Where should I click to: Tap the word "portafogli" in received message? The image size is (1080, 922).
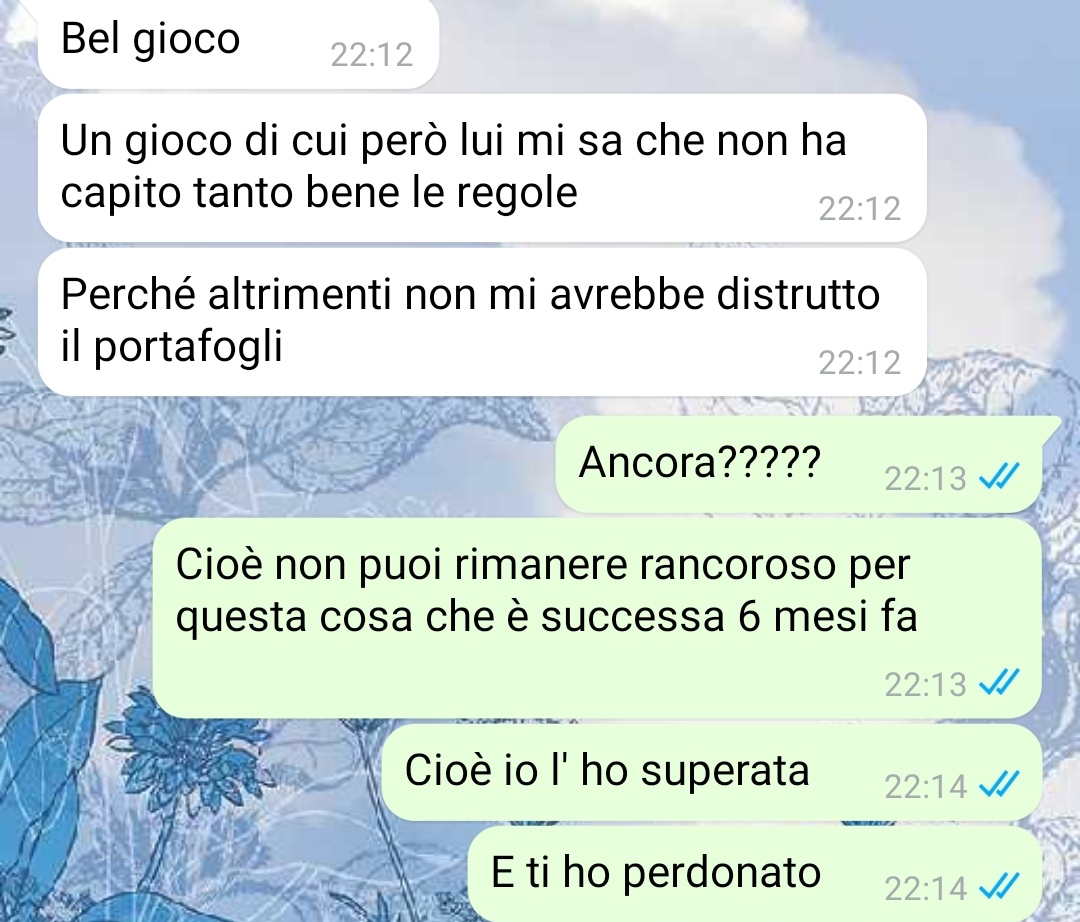187,347
